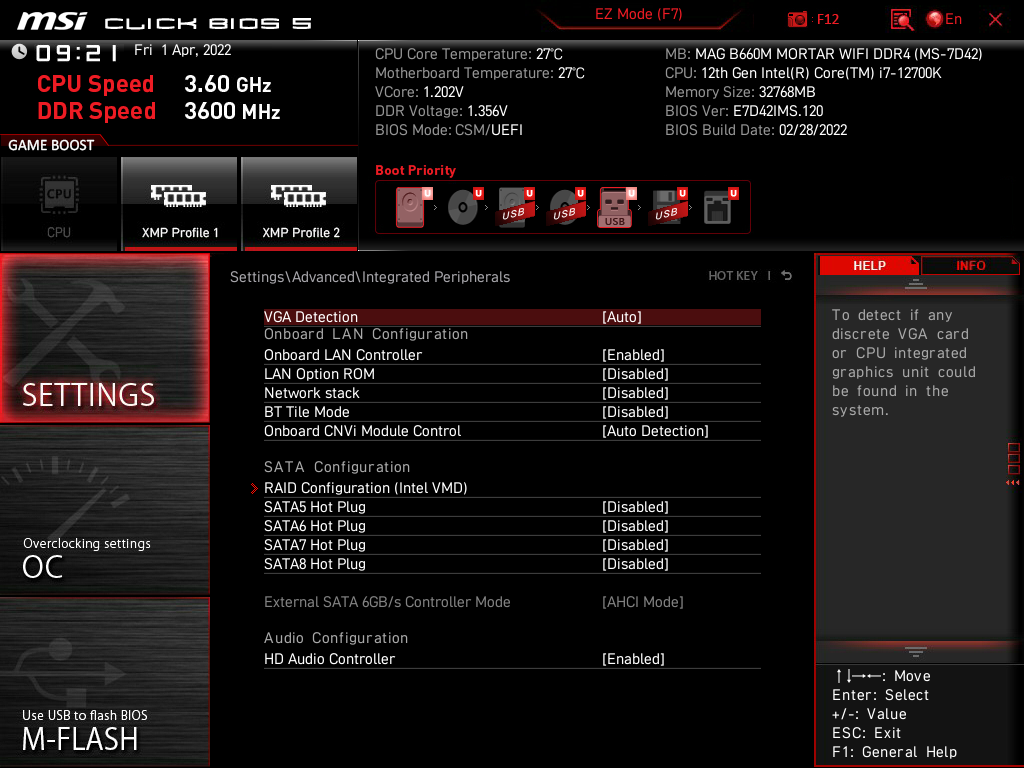Click the CPU chip Game Boost icon

[59, 195]
